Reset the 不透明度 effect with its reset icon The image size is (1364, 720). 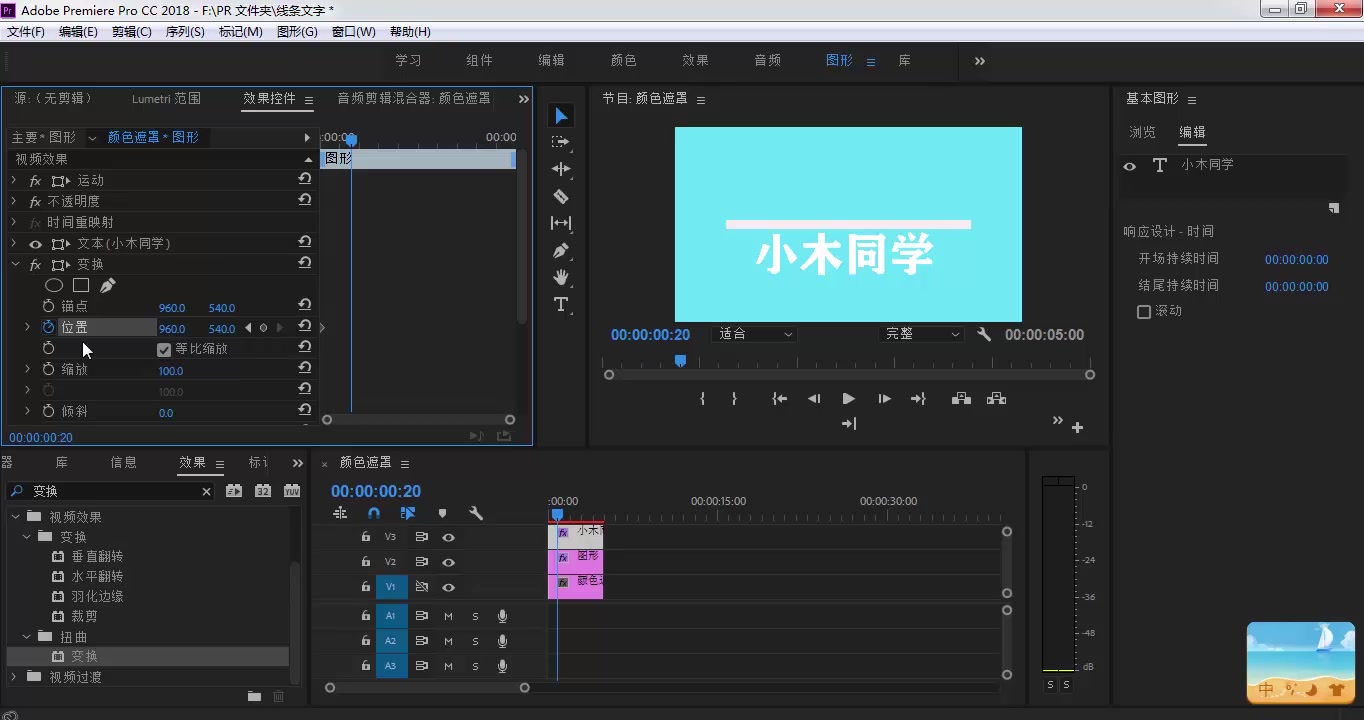click(x=305, y=200)
